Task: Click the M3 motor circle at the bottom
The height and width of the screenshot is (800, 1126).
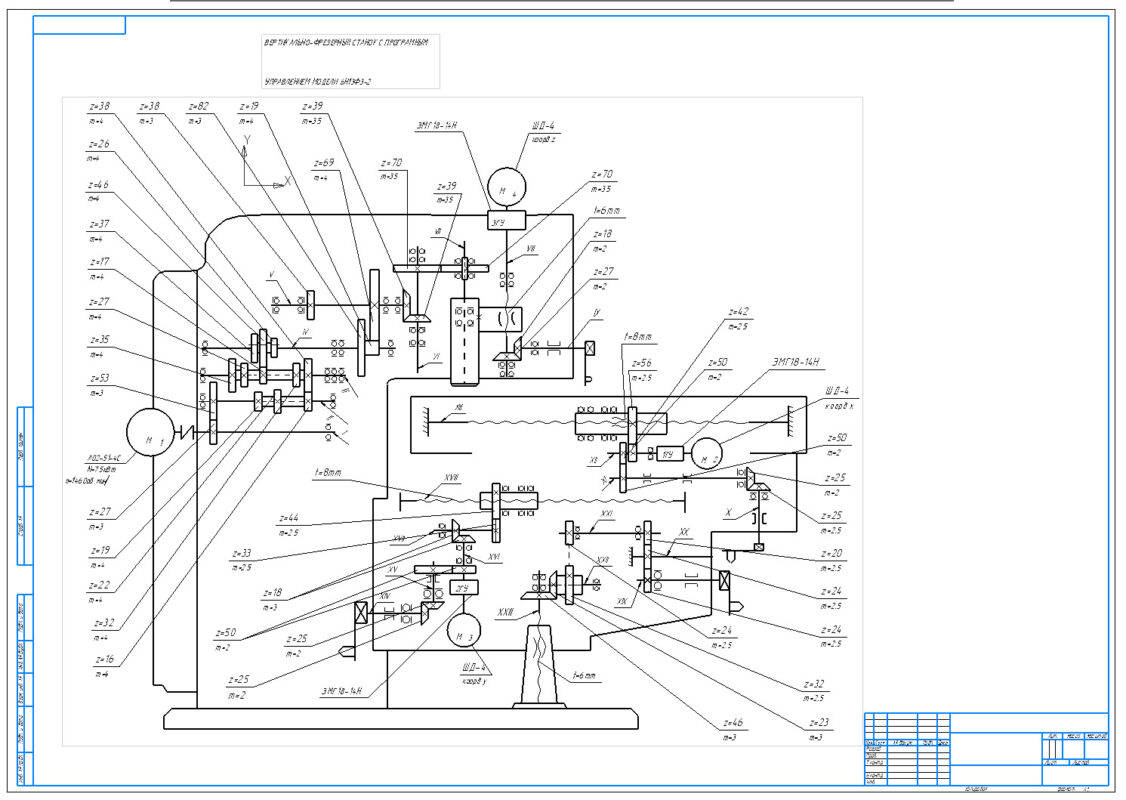Action: click(x=464, y=632)
